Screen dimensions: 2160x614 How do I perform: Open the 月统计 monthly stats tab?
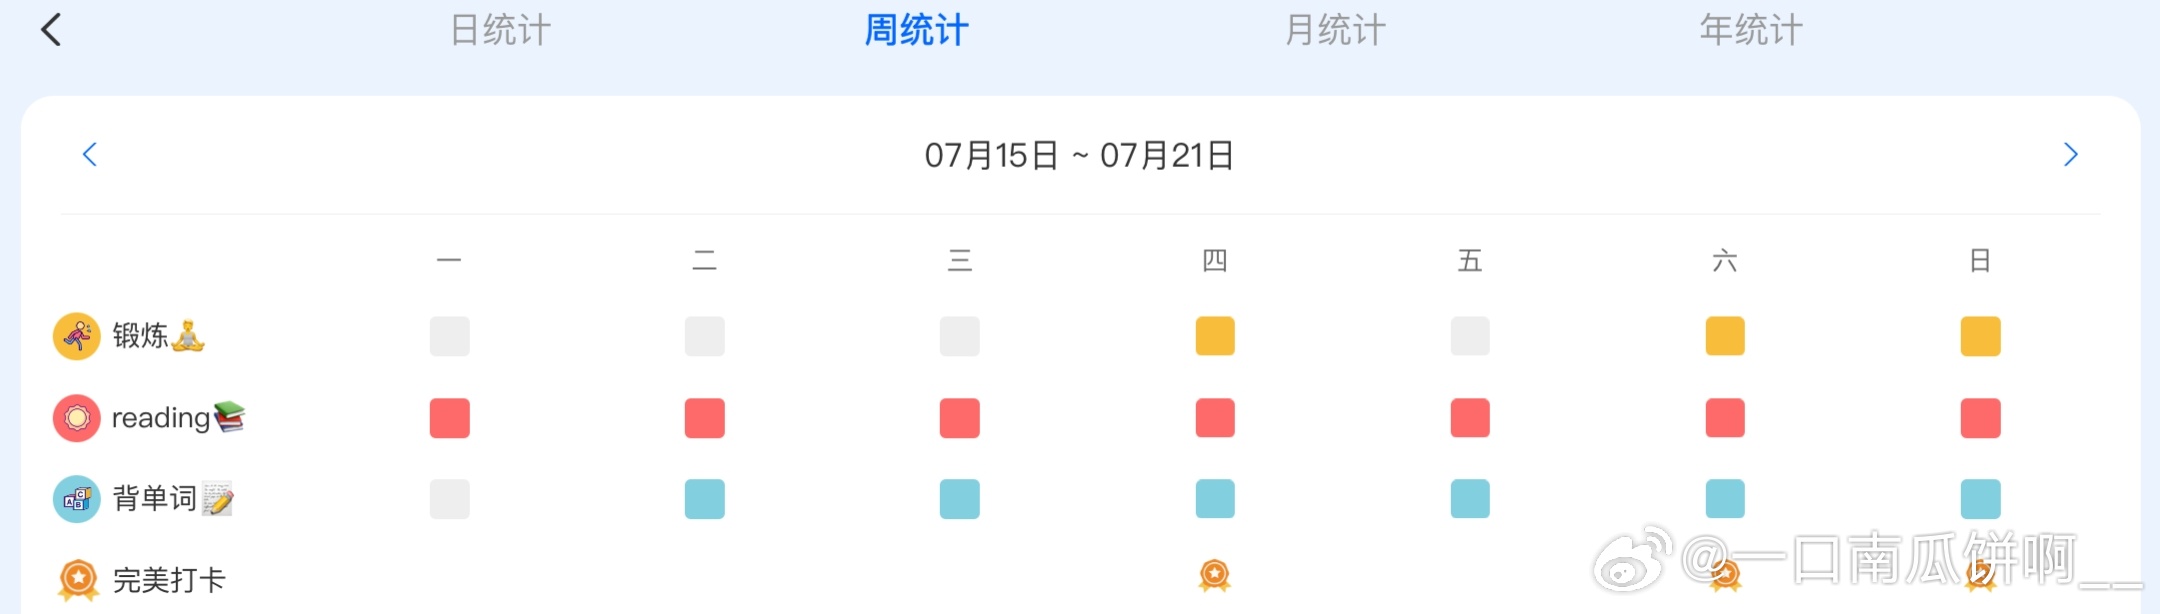[x=1334, y=30]
